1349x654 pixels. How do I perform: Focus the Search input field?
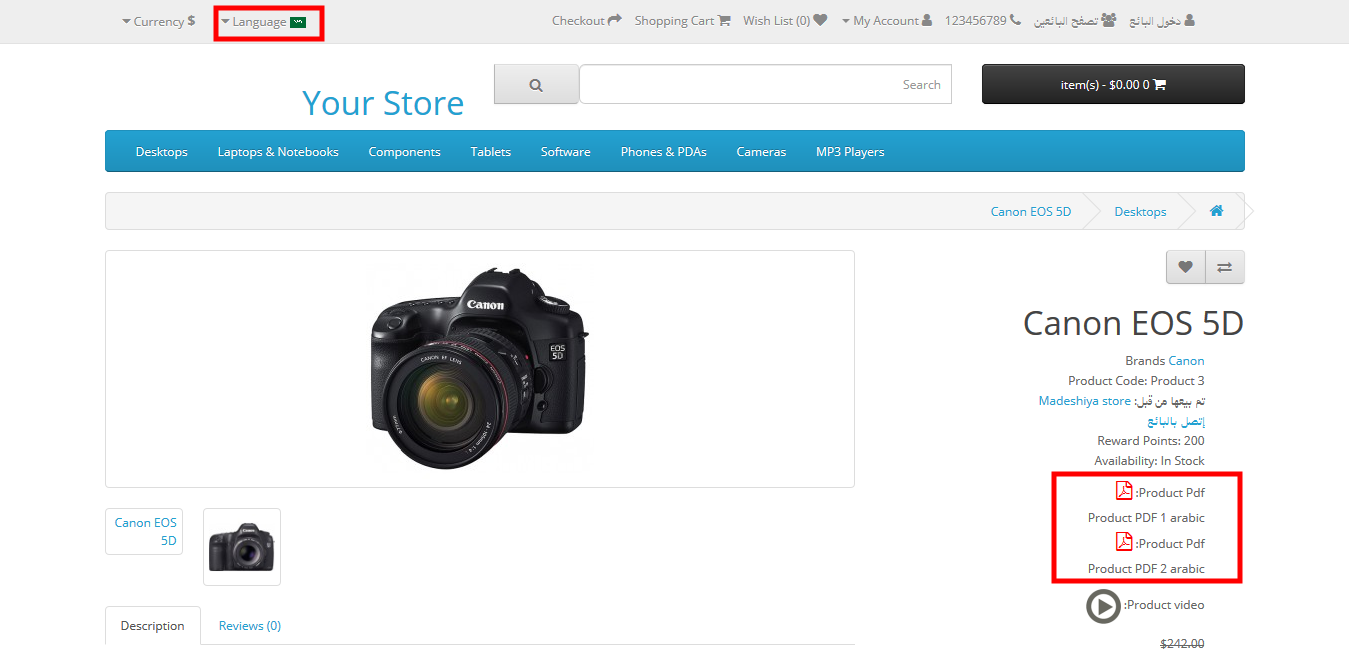[765, 85]
